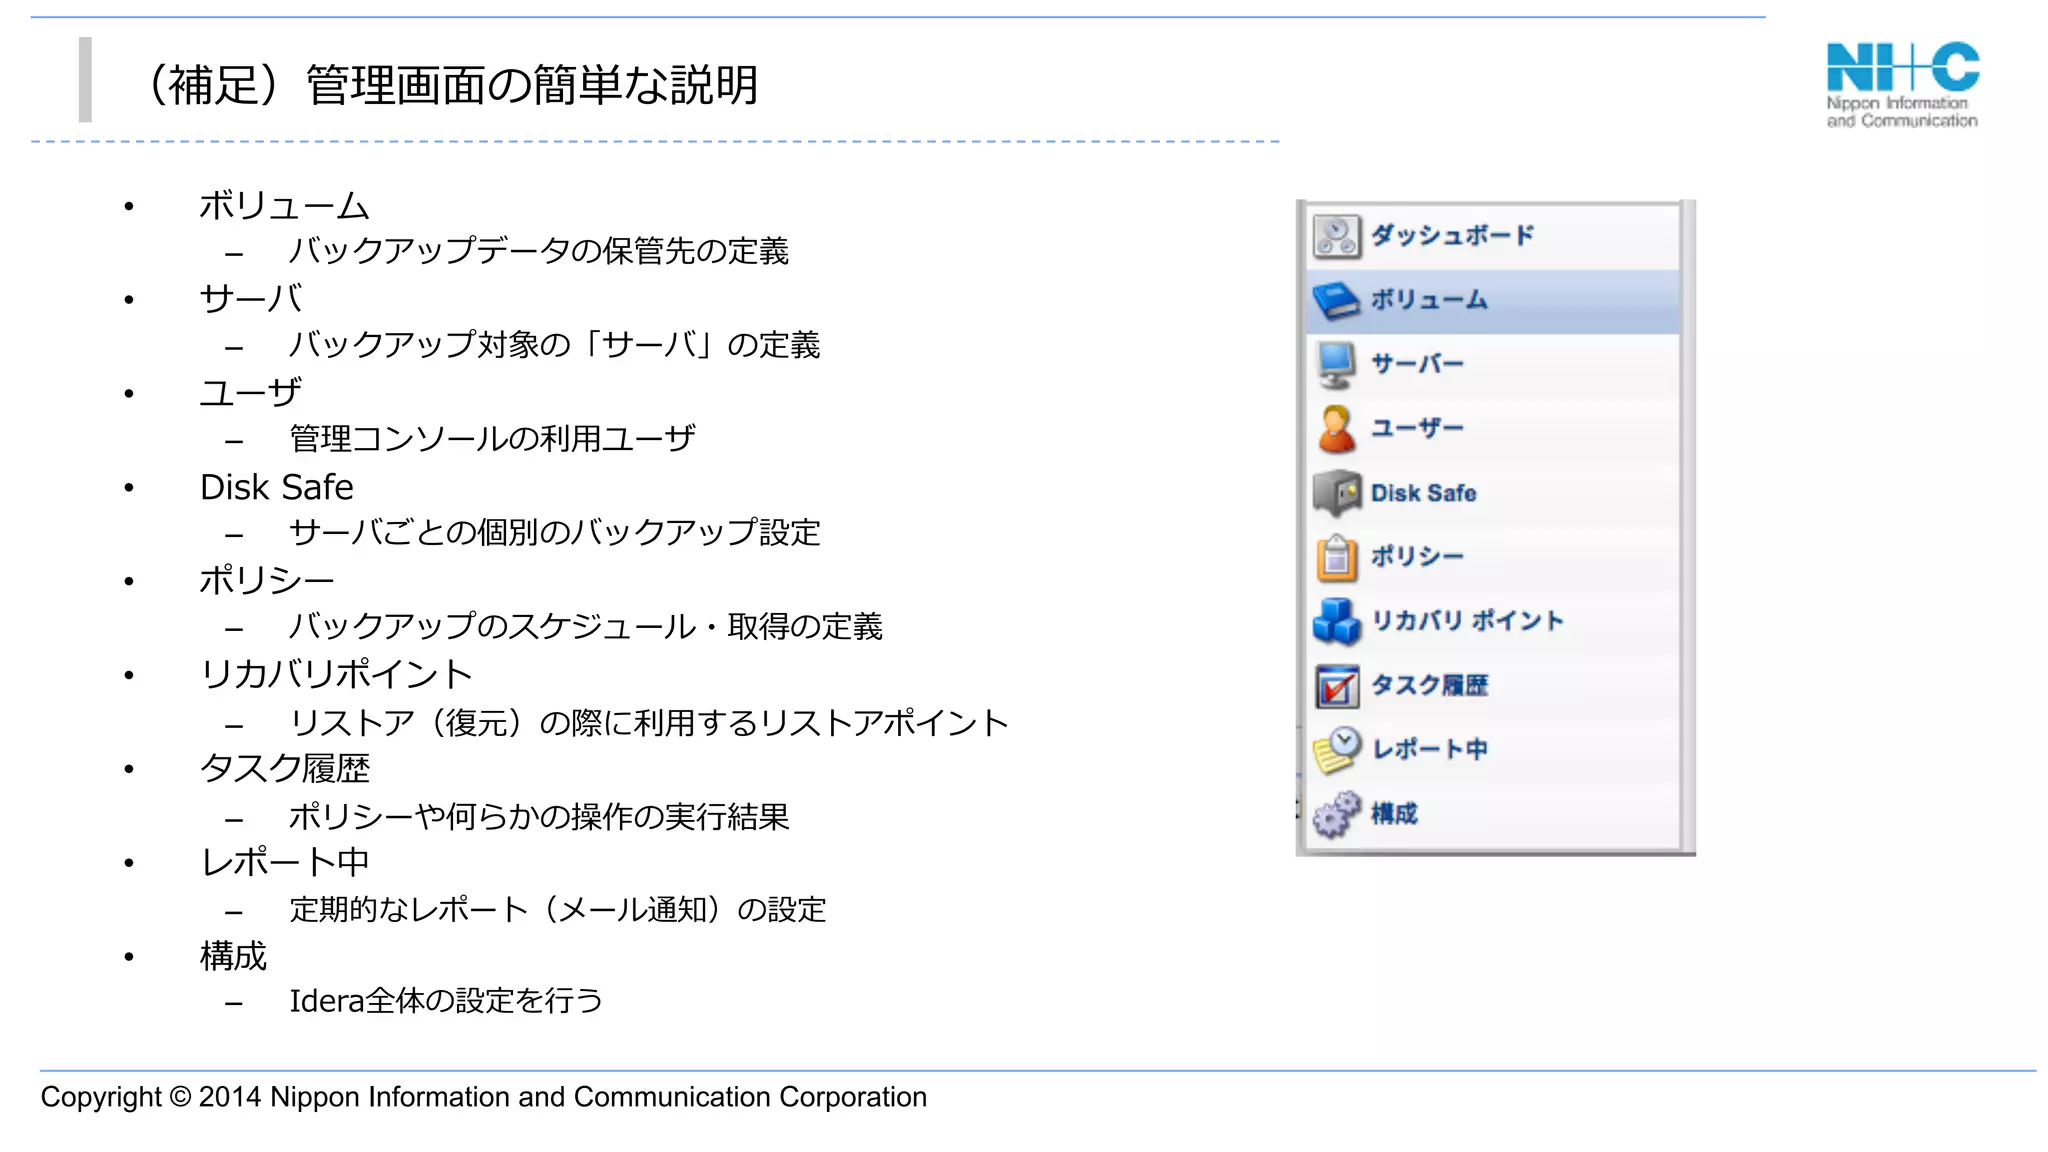Image resolution: width=2048 pixels, height=1152 pixels.
Task: Open the ポリシー sidebar entry
Action: tap(1494, 557)
